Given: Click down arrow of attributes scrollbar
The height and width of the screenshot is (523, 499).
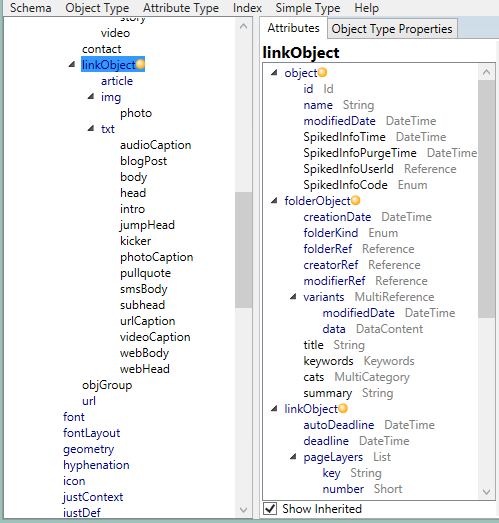Looking at the screenshot, I should tap(486, 492).
